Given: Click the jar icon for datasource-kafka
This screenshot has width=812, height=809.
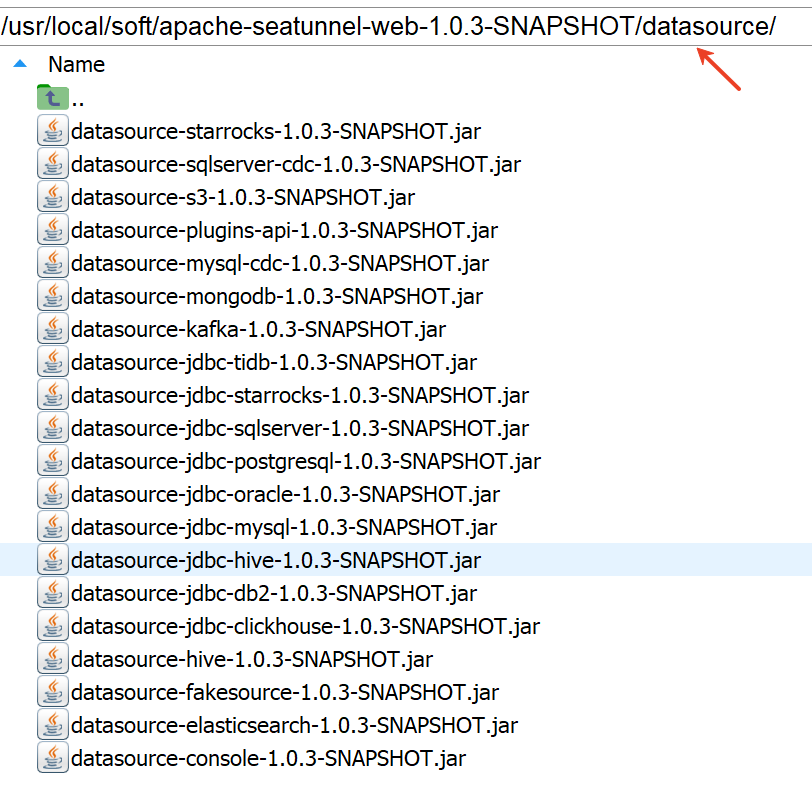Looking at the screenshot, I should coord(53,329).
